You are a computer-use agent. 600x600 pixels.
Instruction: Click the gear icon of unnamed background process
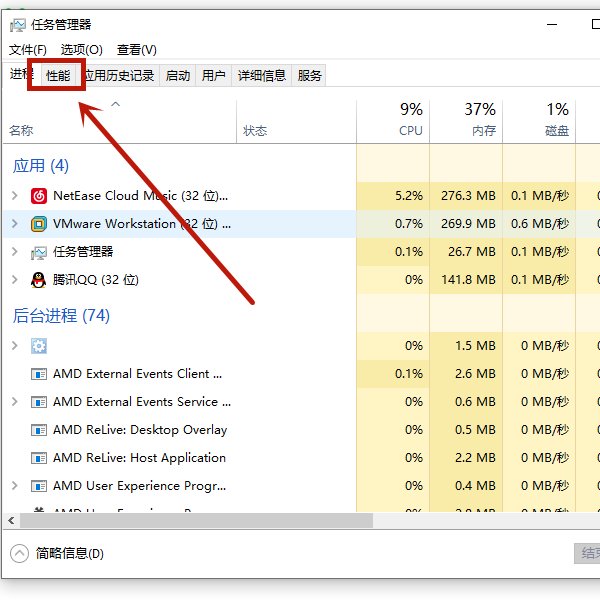(39, 346)
